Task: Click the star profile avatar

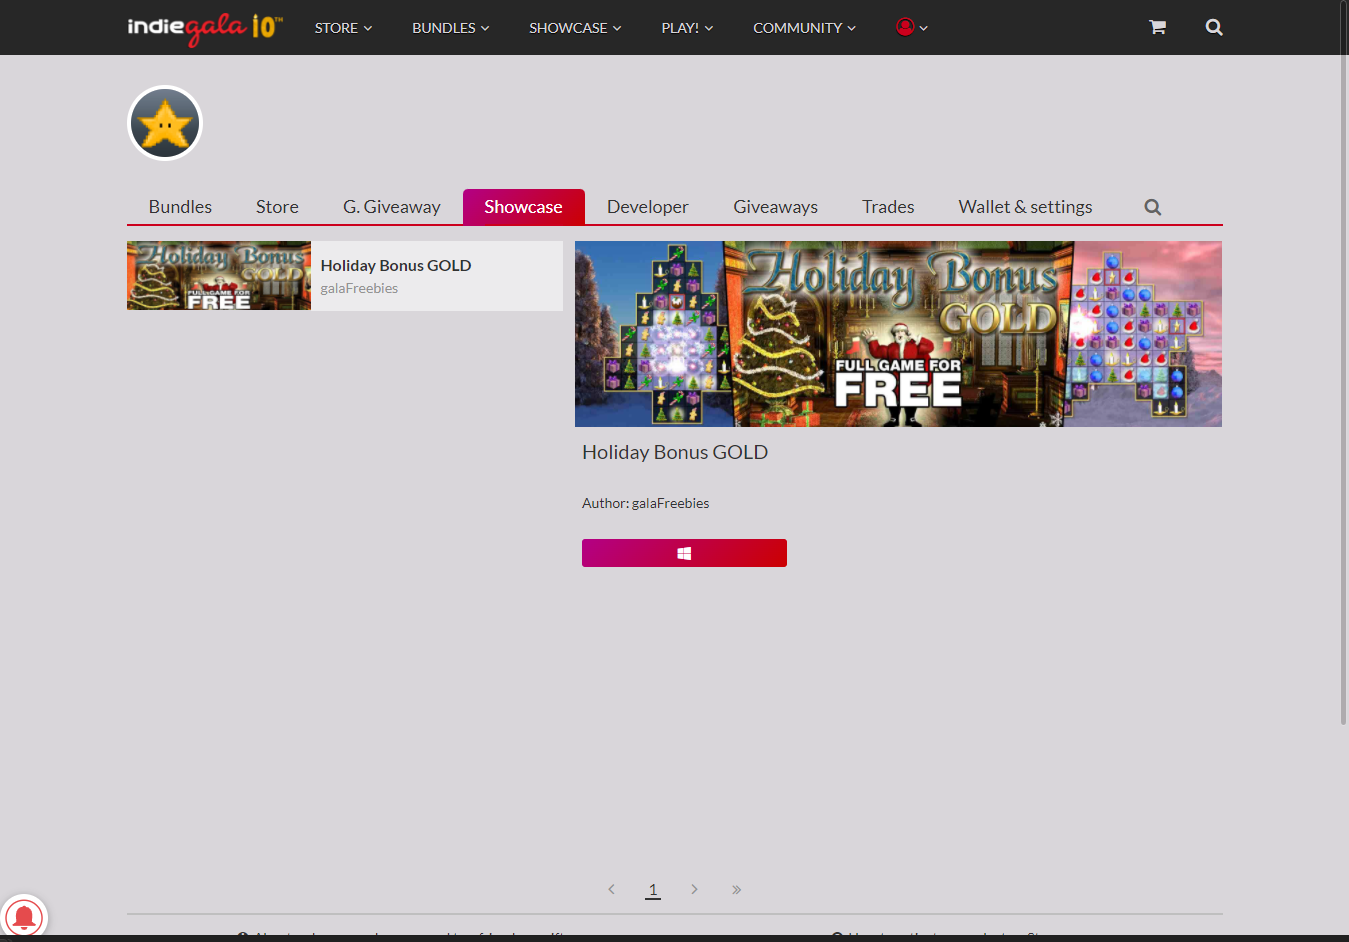Action: click(x=165, y=123)
